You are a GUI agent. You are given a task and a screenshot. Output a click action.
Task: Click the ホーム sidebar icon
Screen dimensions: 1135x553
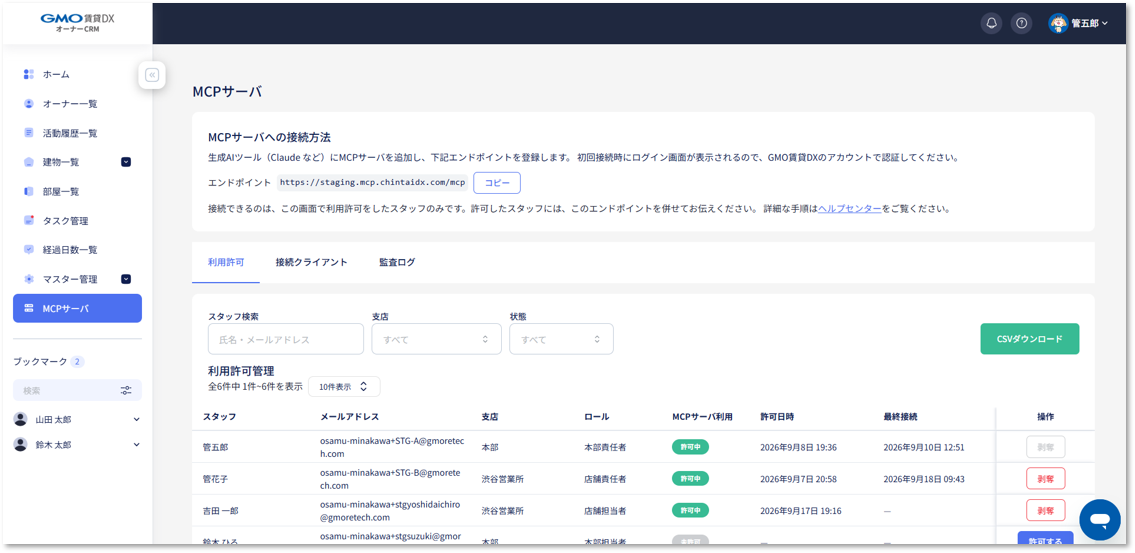click(x=29, y=74)
